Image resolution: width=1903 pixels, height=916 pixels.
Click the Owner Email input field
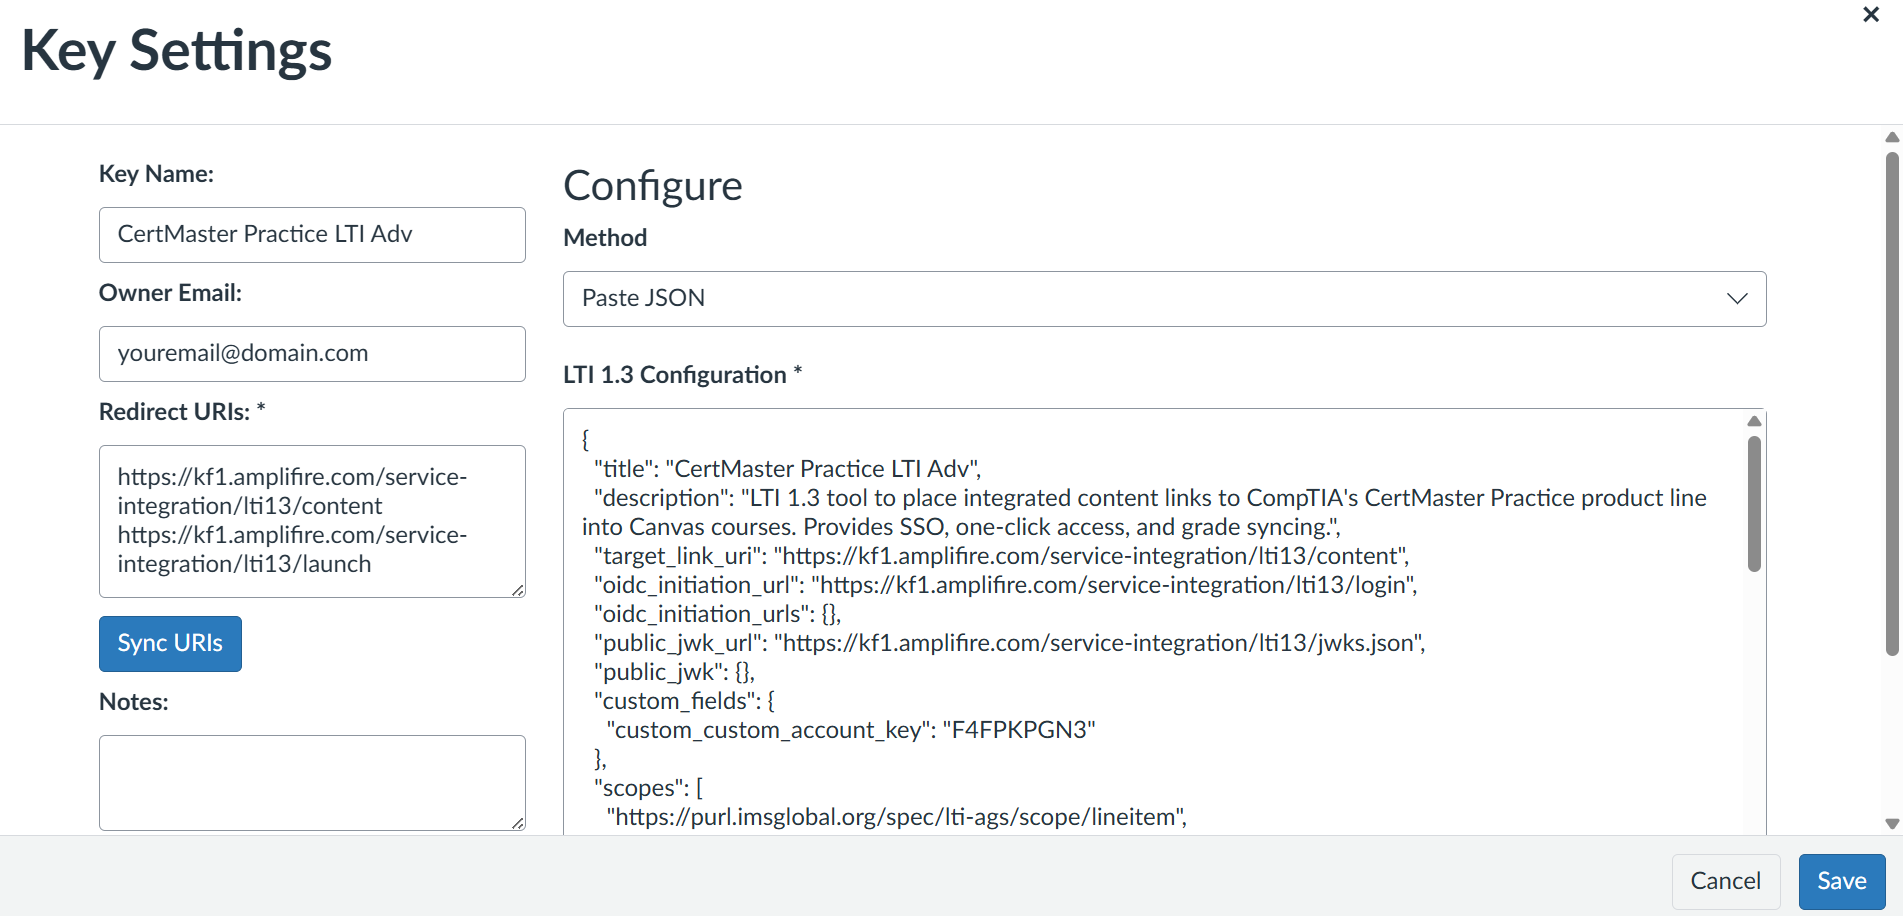click(x=312, y=354)
